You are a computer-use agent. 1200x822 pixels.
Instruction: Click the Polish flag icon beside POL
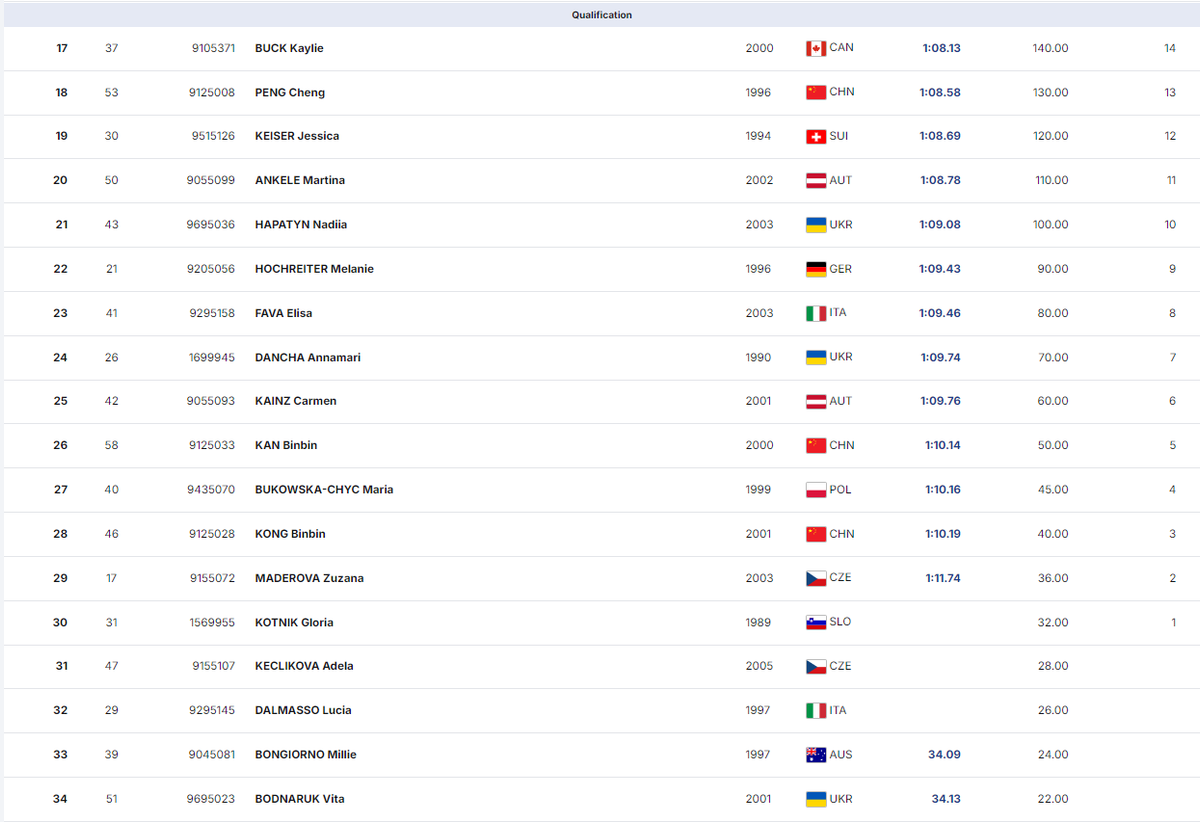pos(815,490)
